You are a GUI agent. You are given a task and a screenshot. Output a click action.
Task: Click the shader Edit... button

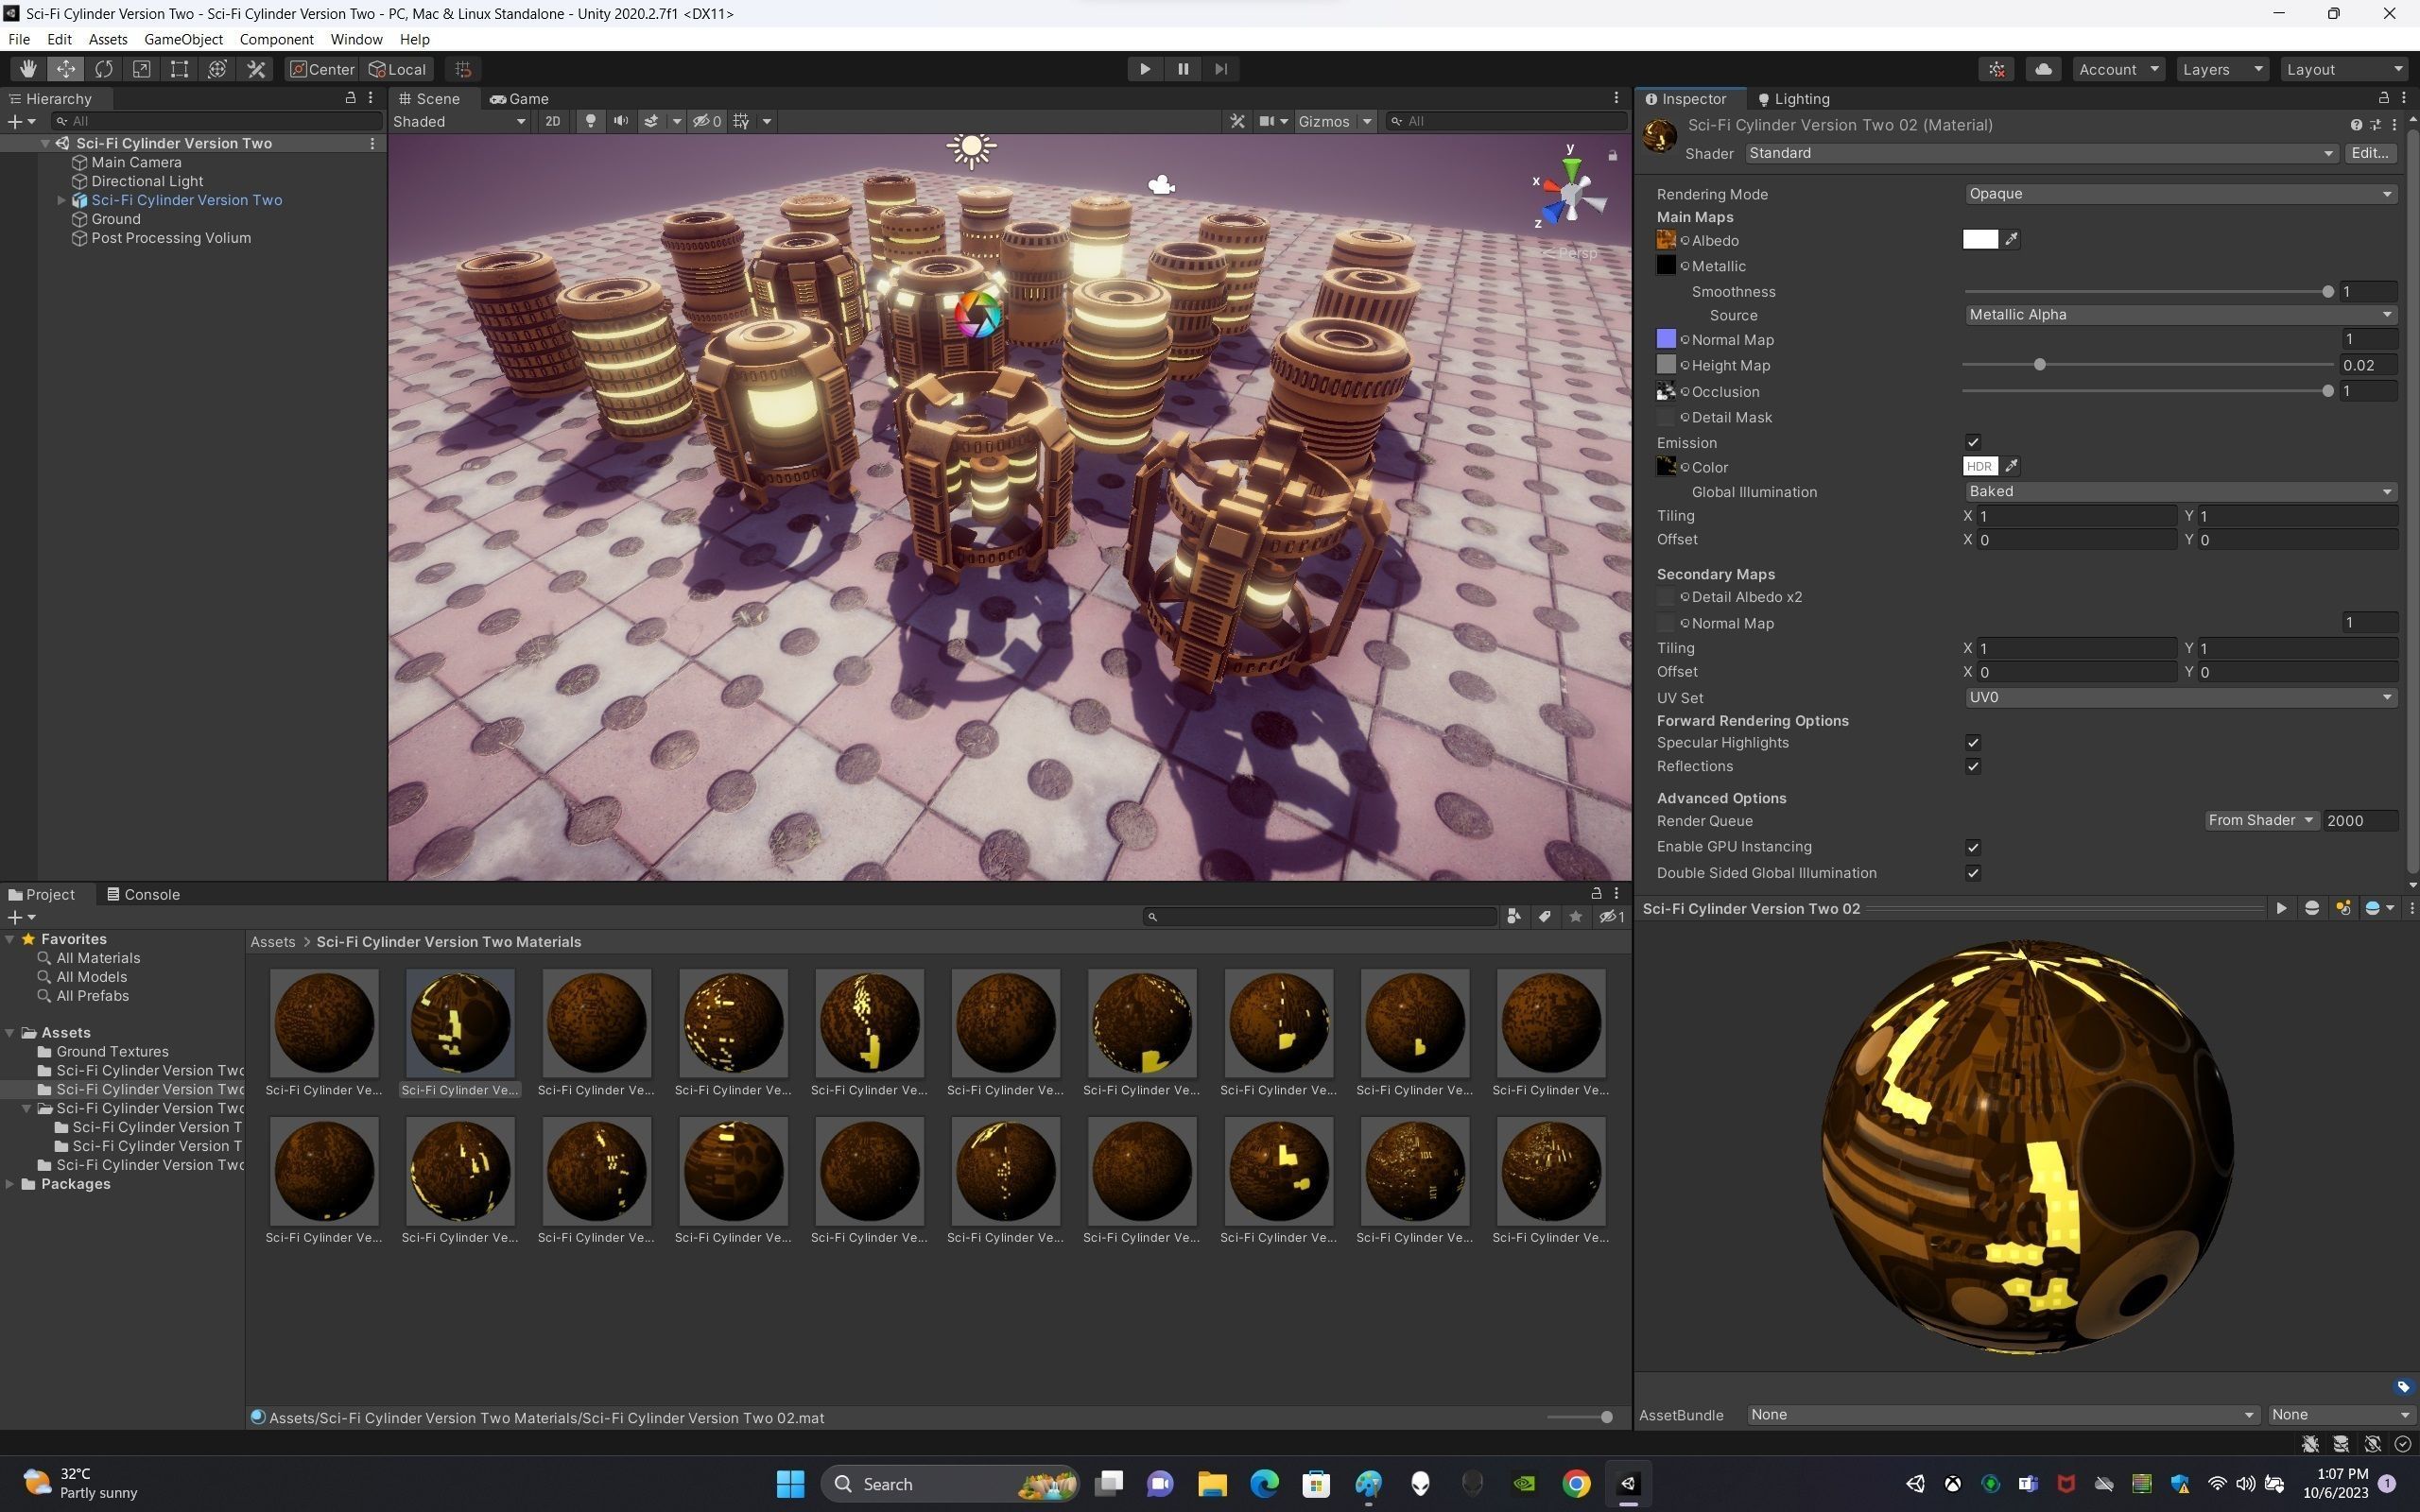point(2369,153)
